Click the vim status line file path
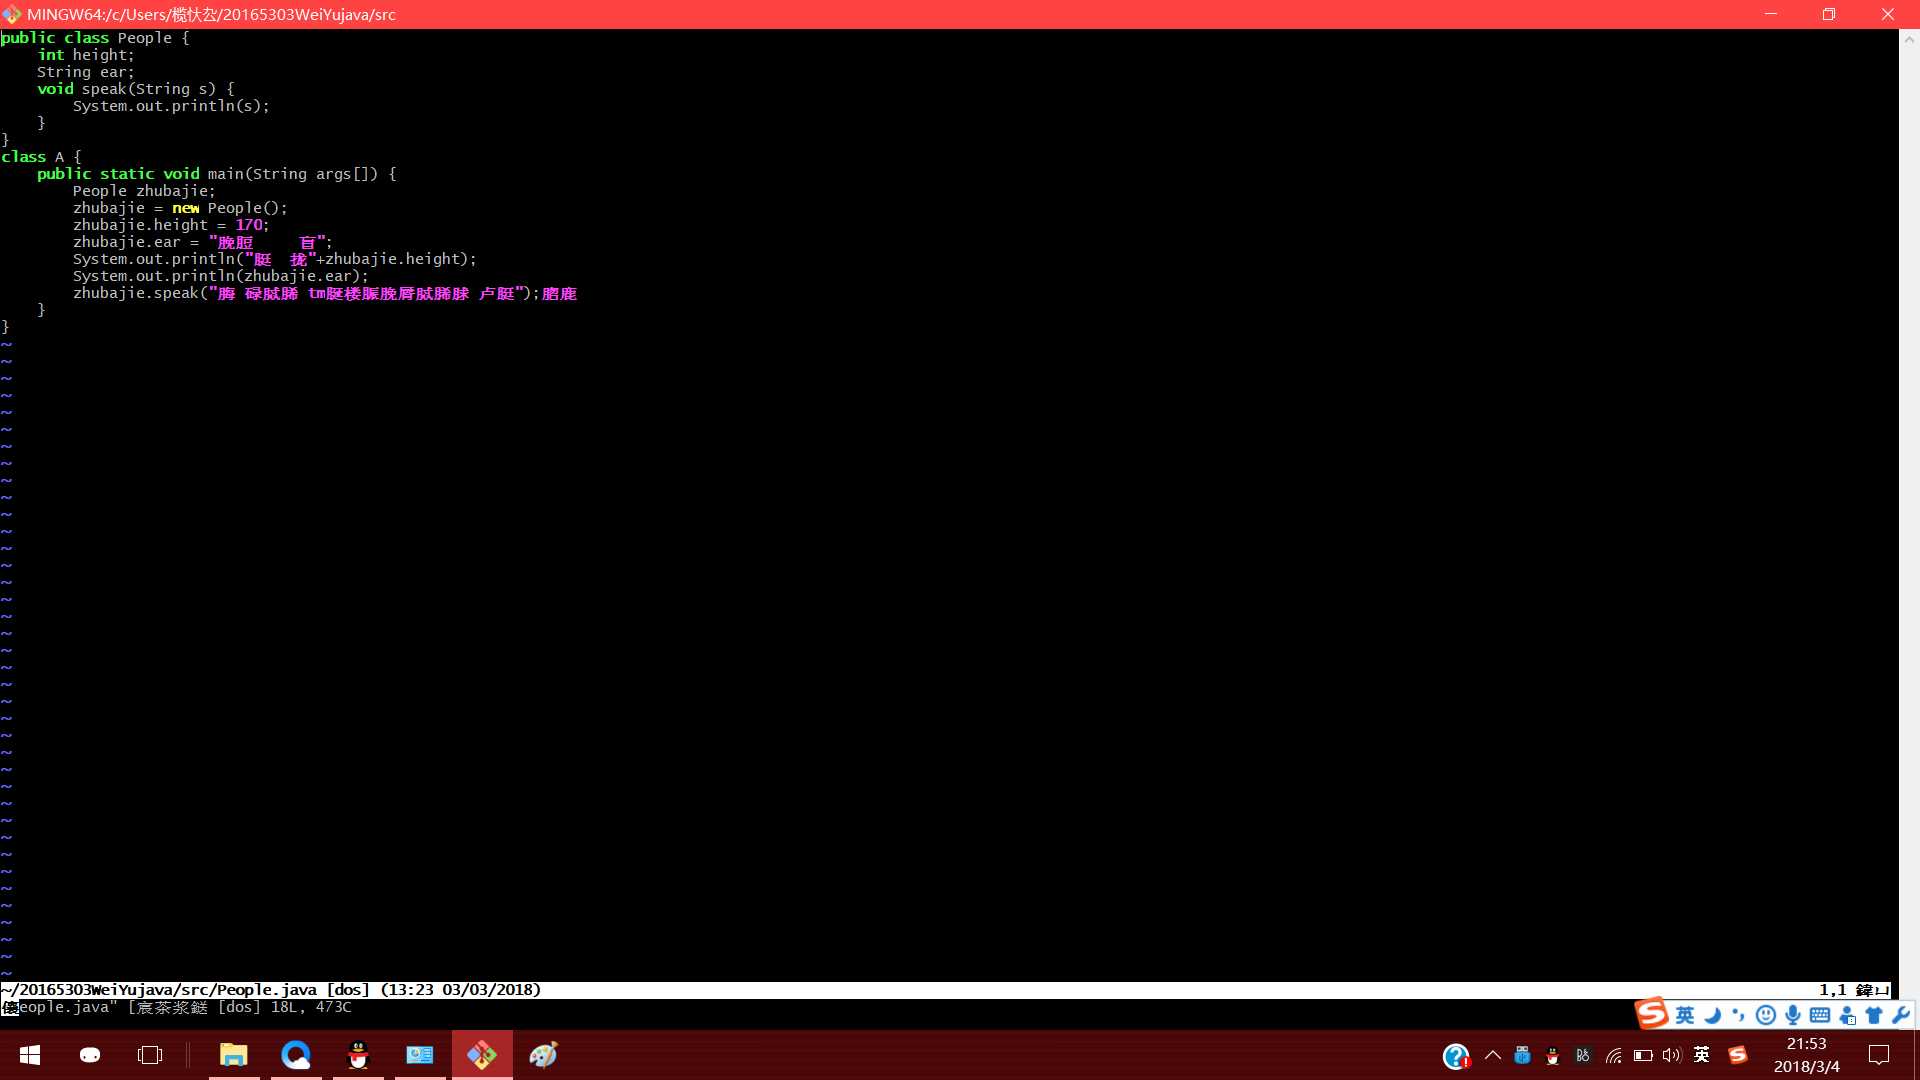This screenshot has height=1080, width=1920. pos(159,990)
